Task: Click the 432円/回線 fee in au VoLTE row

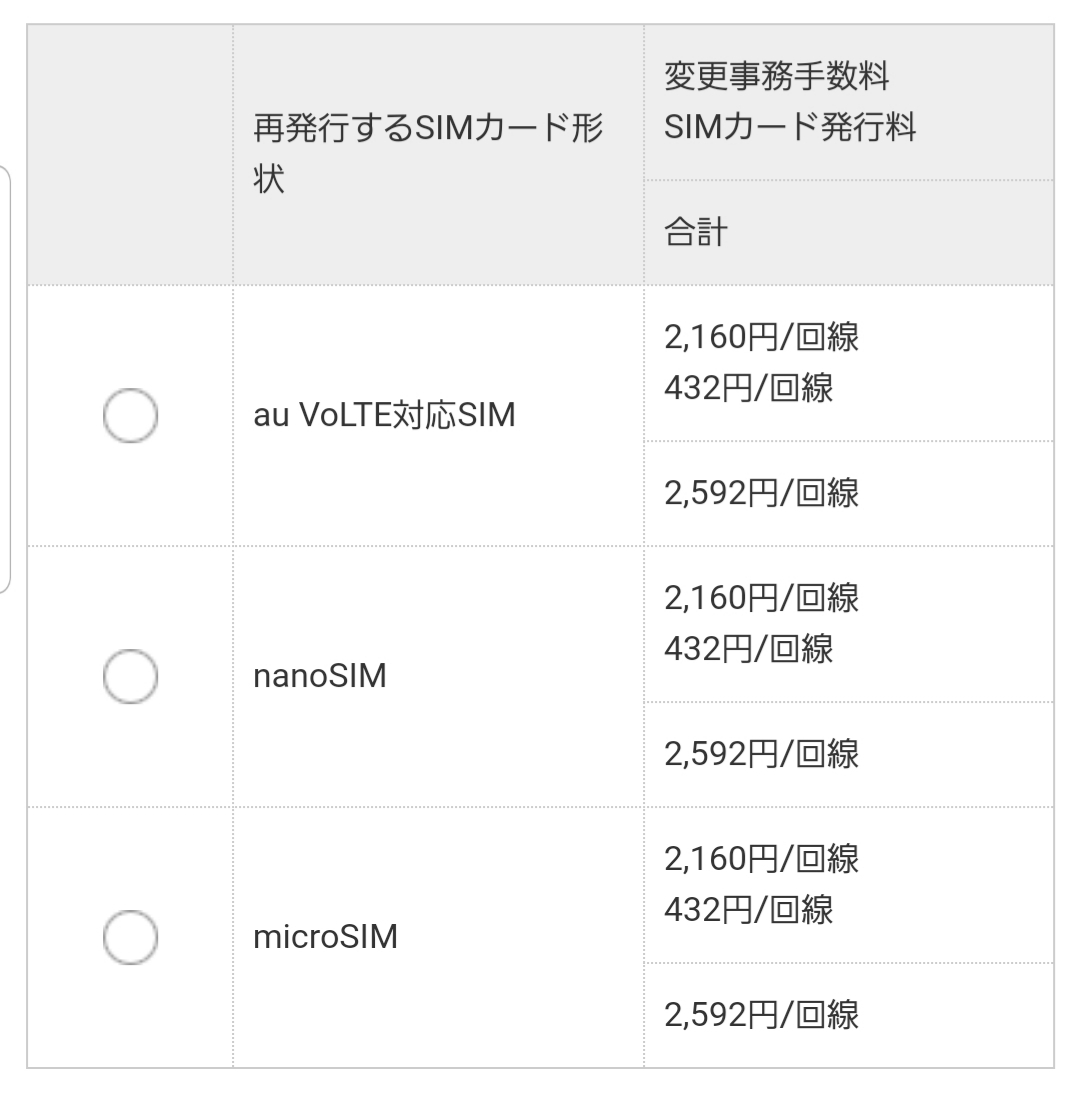Action: 749,388
